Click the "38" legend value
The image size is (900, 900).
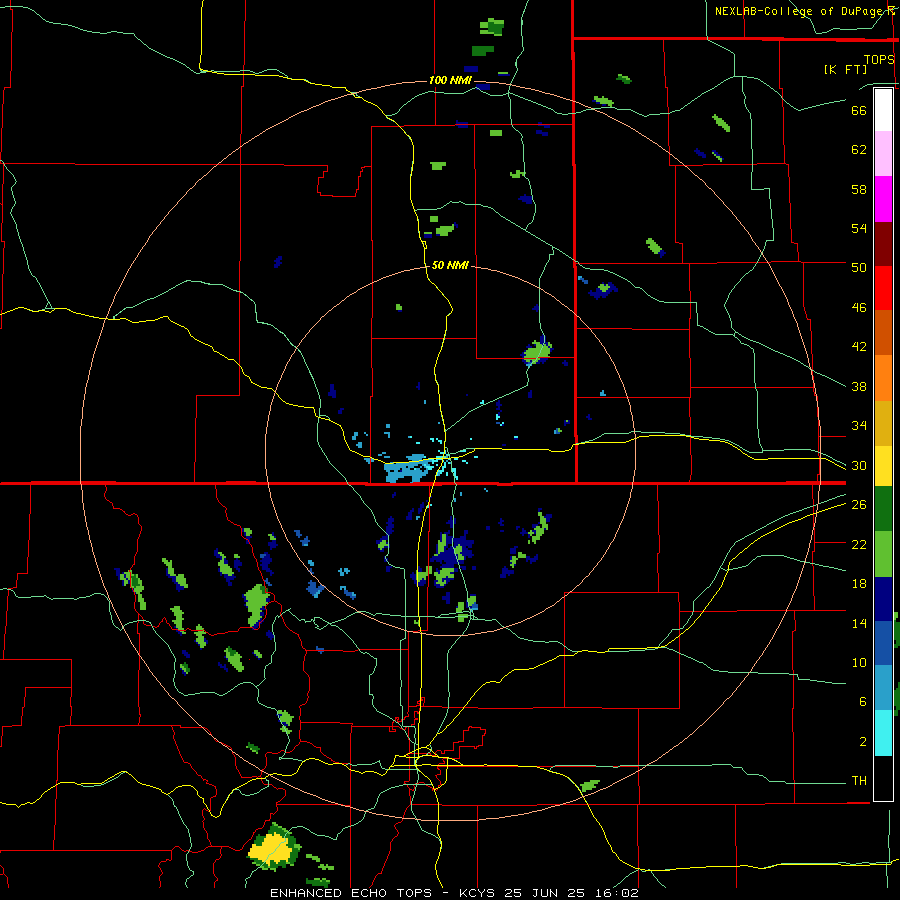[859, 386]
